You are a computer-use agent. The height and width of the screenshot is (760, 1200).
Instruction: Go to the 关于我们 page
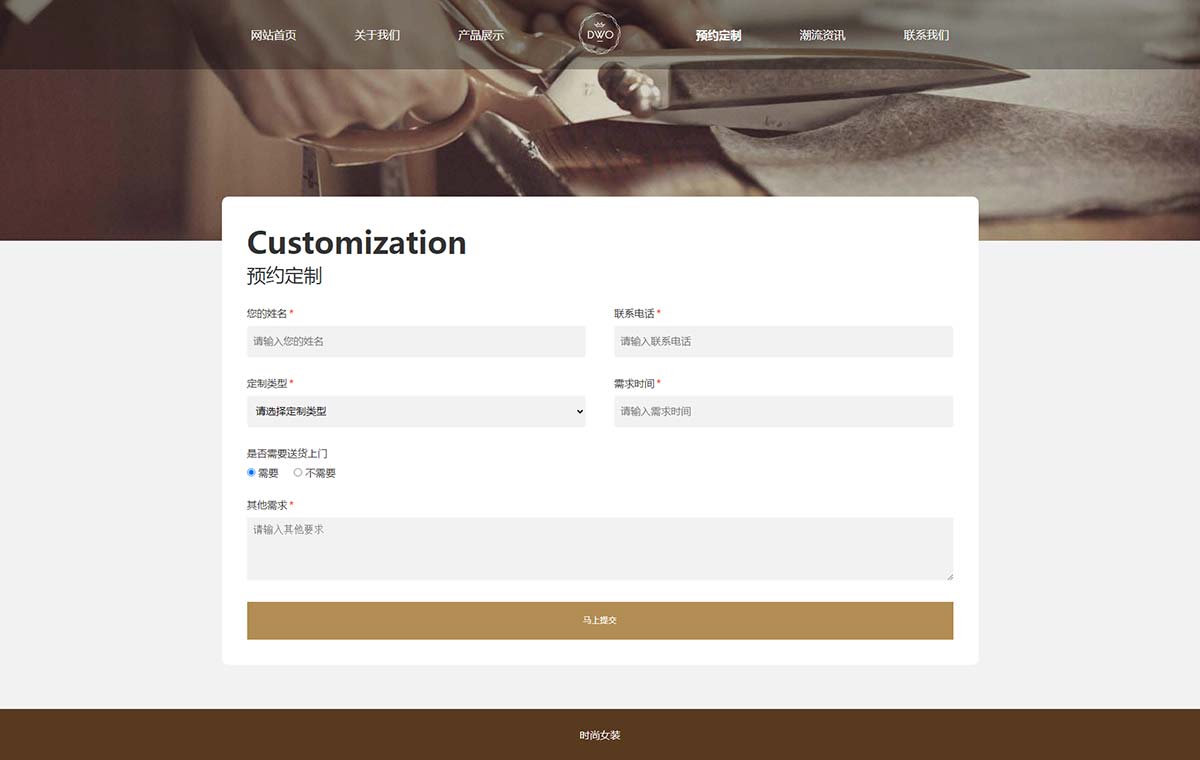[x=377, y=35]
